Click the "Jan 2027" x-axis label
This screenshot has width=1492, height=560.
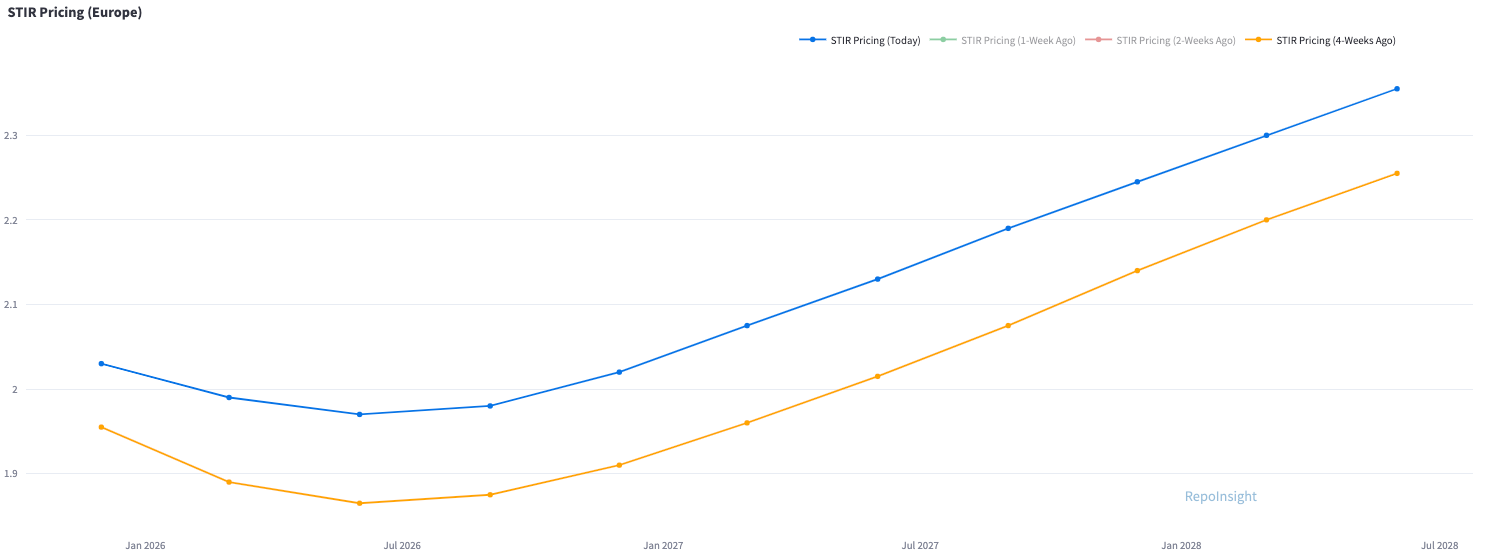pos(663,546)
